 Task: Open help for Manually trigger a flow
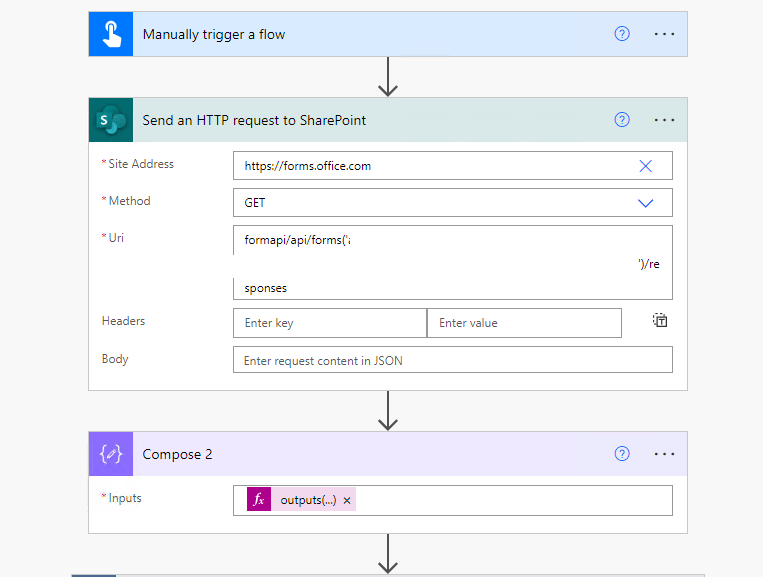622,34
